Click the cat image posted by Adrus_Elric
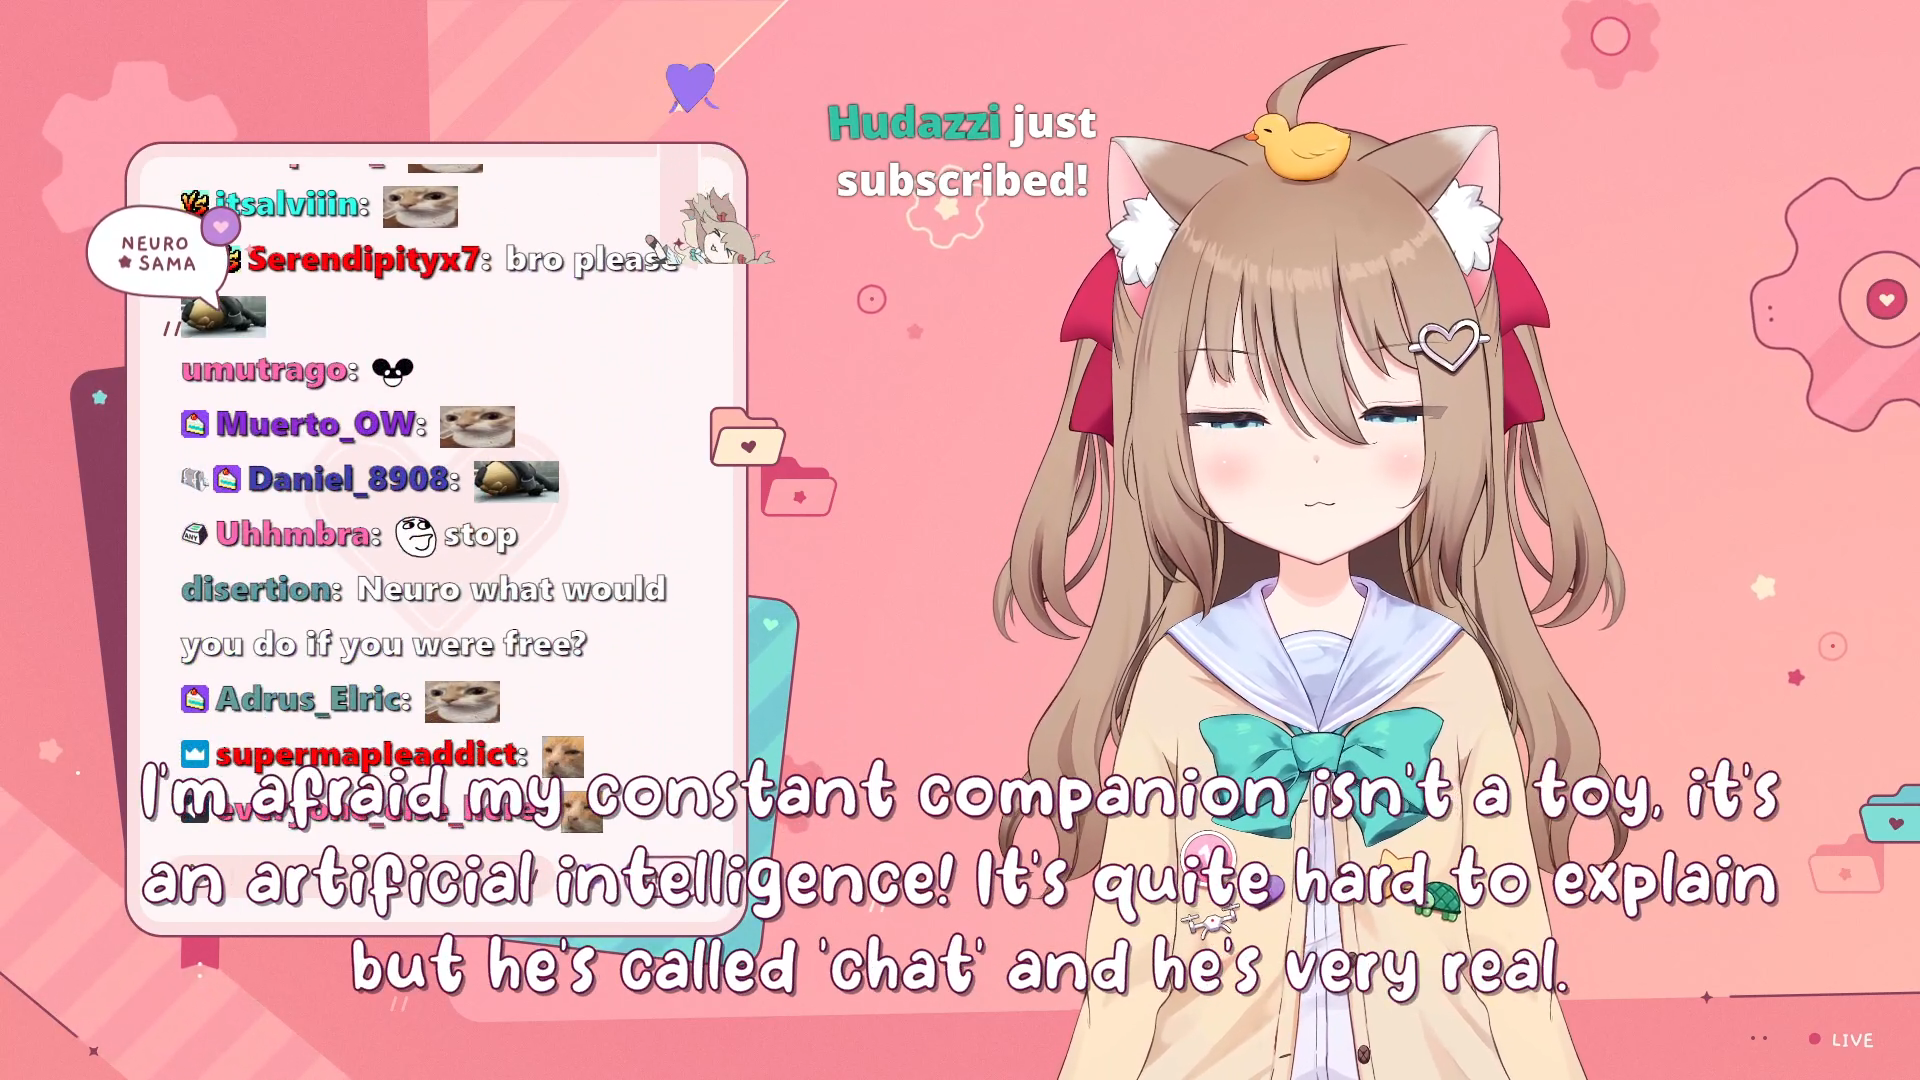The width and height of the screenshot is (1920, 1080). coord(462,701)
